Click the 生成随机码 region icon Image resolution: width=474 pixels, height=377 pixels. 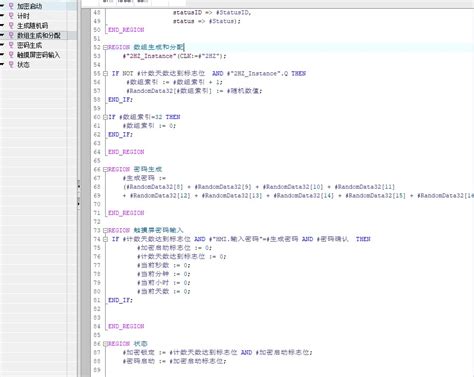pos(11,26)
